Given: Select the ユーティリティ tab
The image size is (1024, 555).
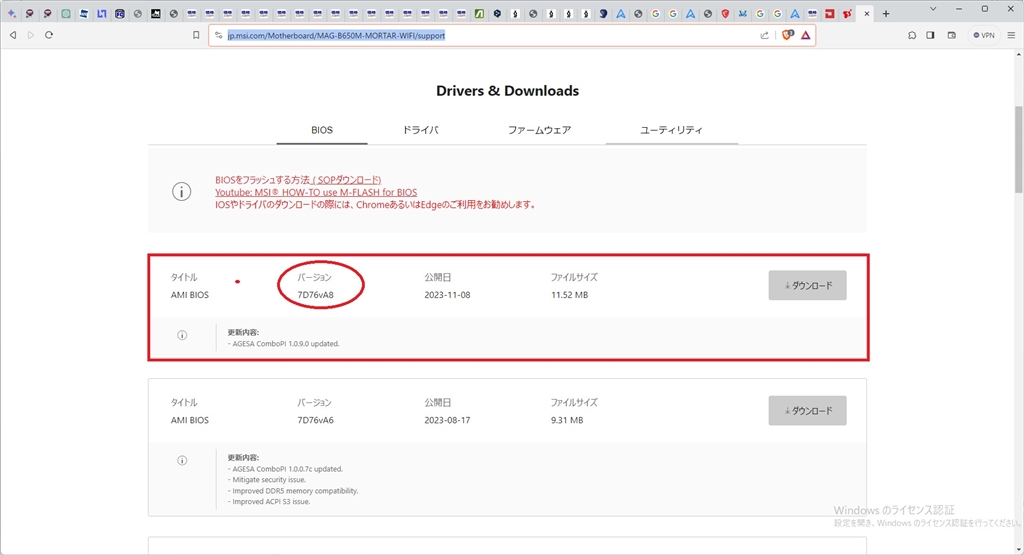Looking at the screenshot, I should point(671,130).
